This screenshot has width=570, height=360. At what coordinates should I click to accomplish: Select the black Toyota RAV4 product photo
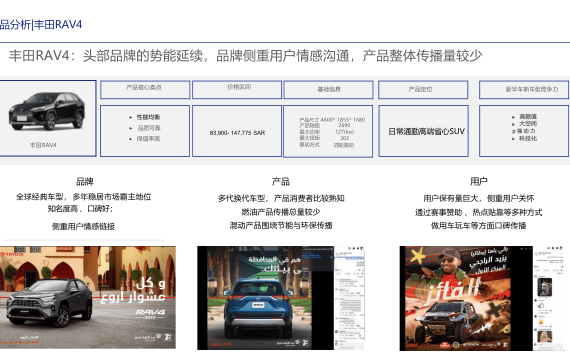47,111
